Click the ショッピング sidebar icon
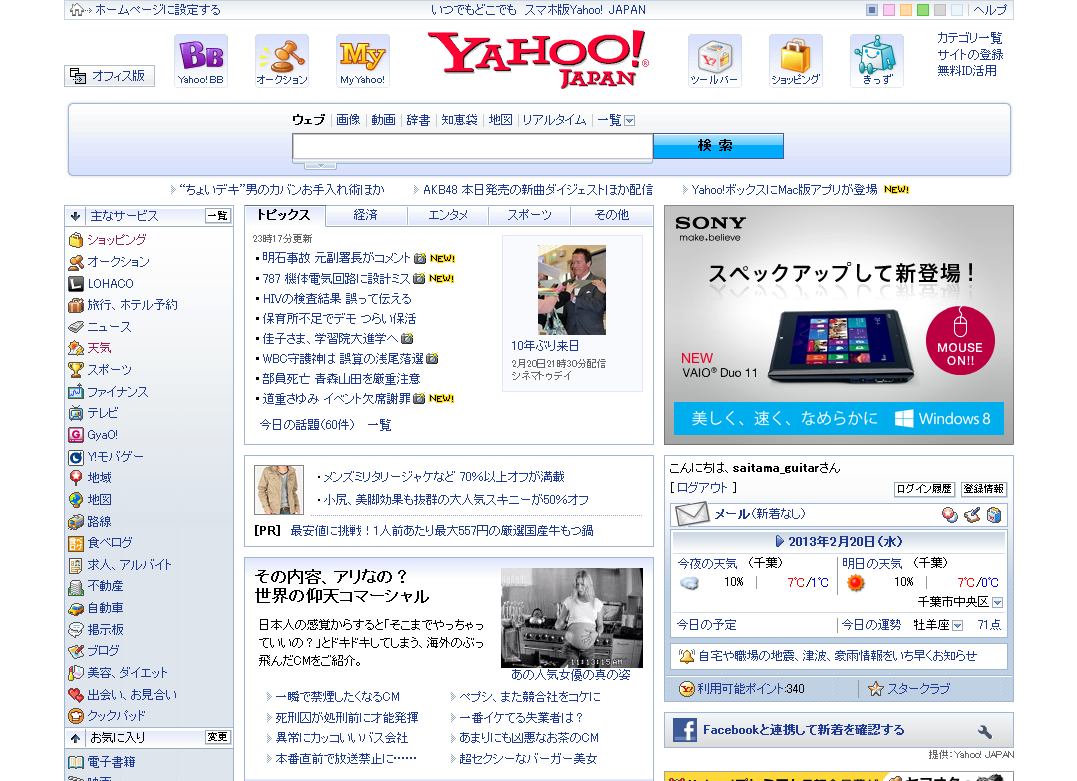 pyautogui.click(x=76, y=240)
